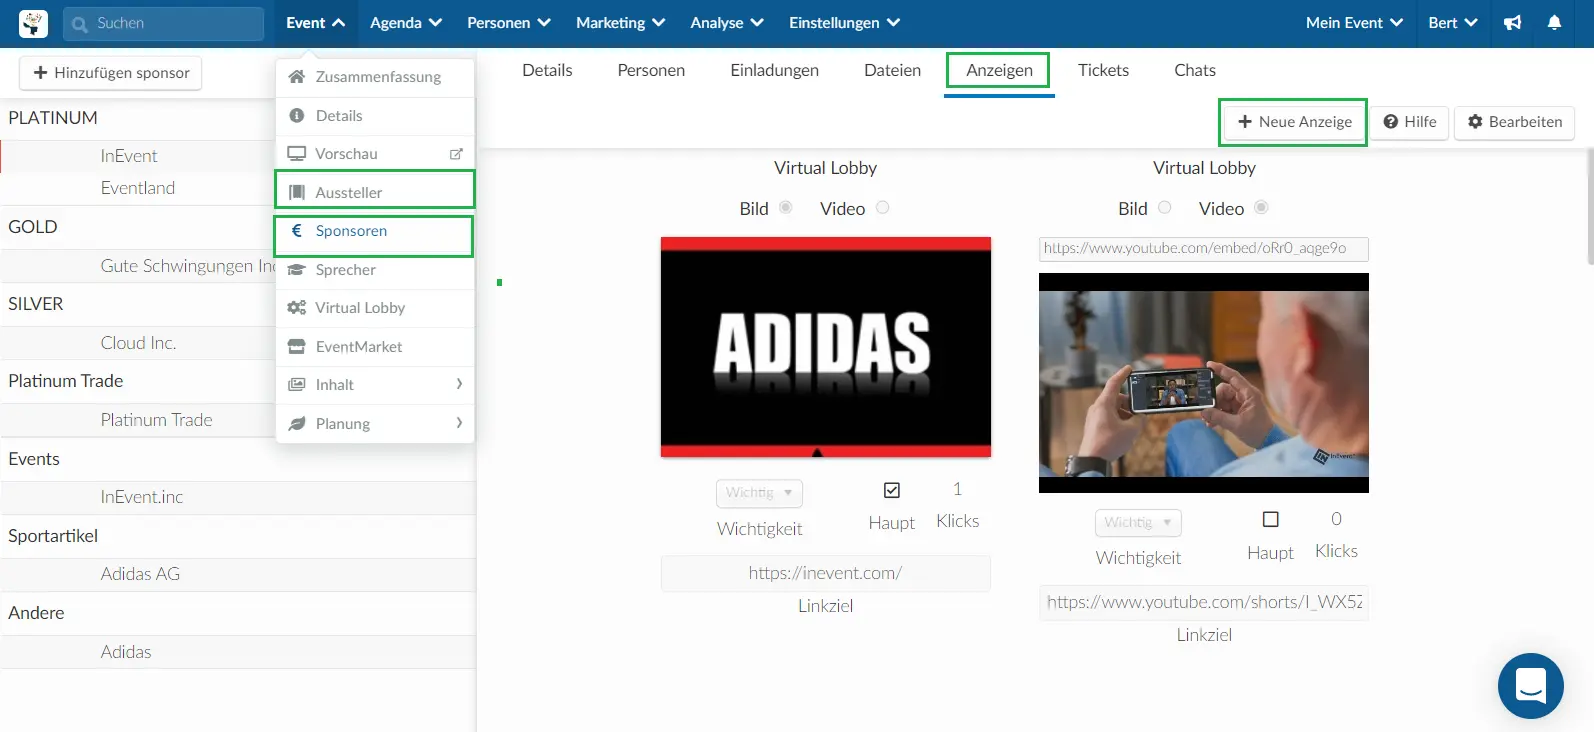Click the house icon beside Zusammenfassung
This screenshot has width=1594, height=732.
(x=296, y=77)
